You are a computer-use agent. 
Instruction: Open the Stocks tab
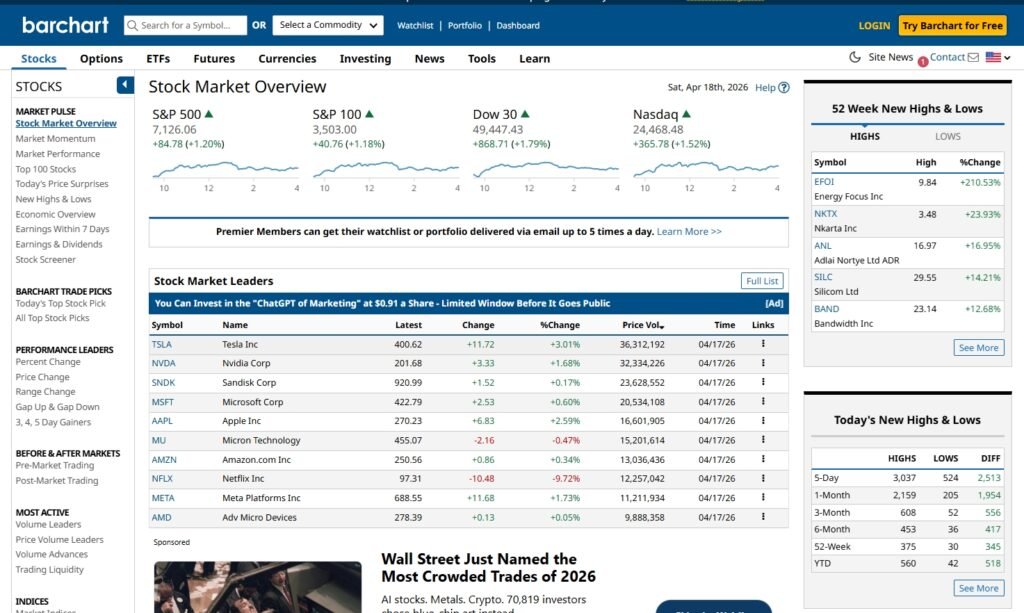pyautogui.click(x=39, y=58)
